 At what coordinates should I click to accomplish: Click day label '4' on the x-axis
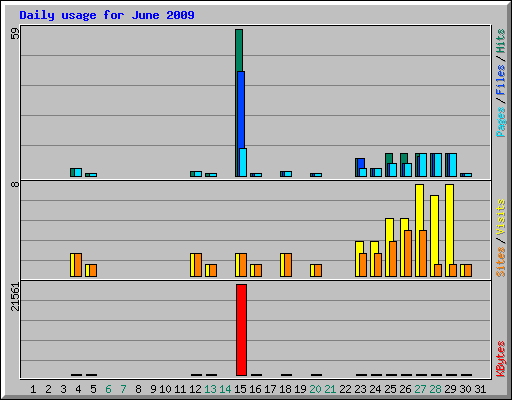click(x=78, y=389)
